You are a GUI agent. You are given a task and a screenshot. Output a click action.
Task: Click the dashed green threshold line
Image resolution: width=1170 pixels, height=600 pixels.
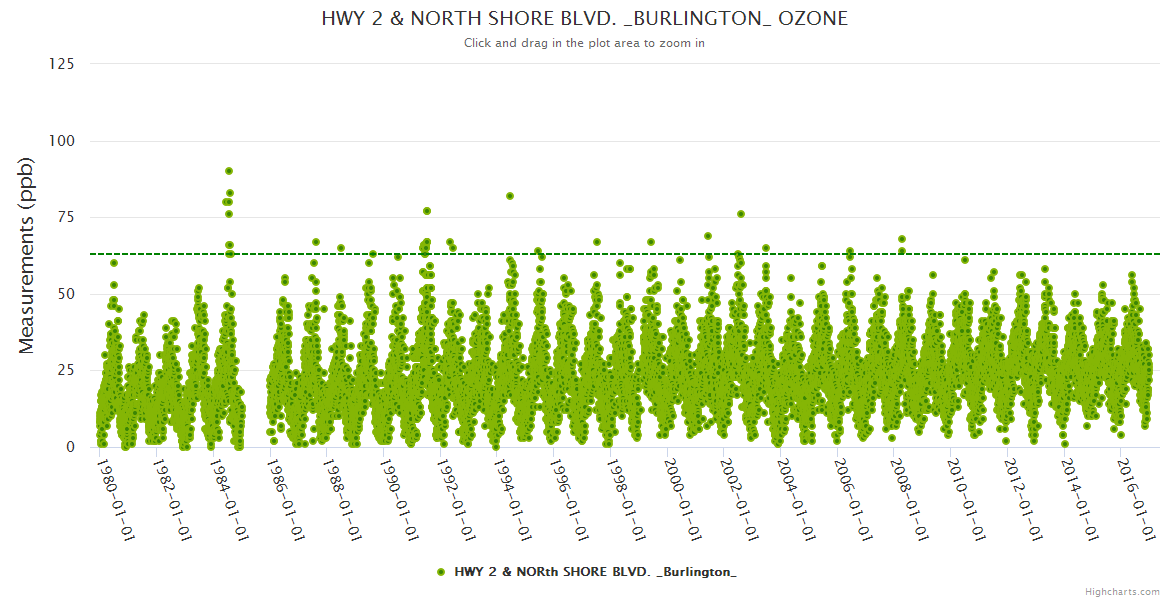pos(620,254)
